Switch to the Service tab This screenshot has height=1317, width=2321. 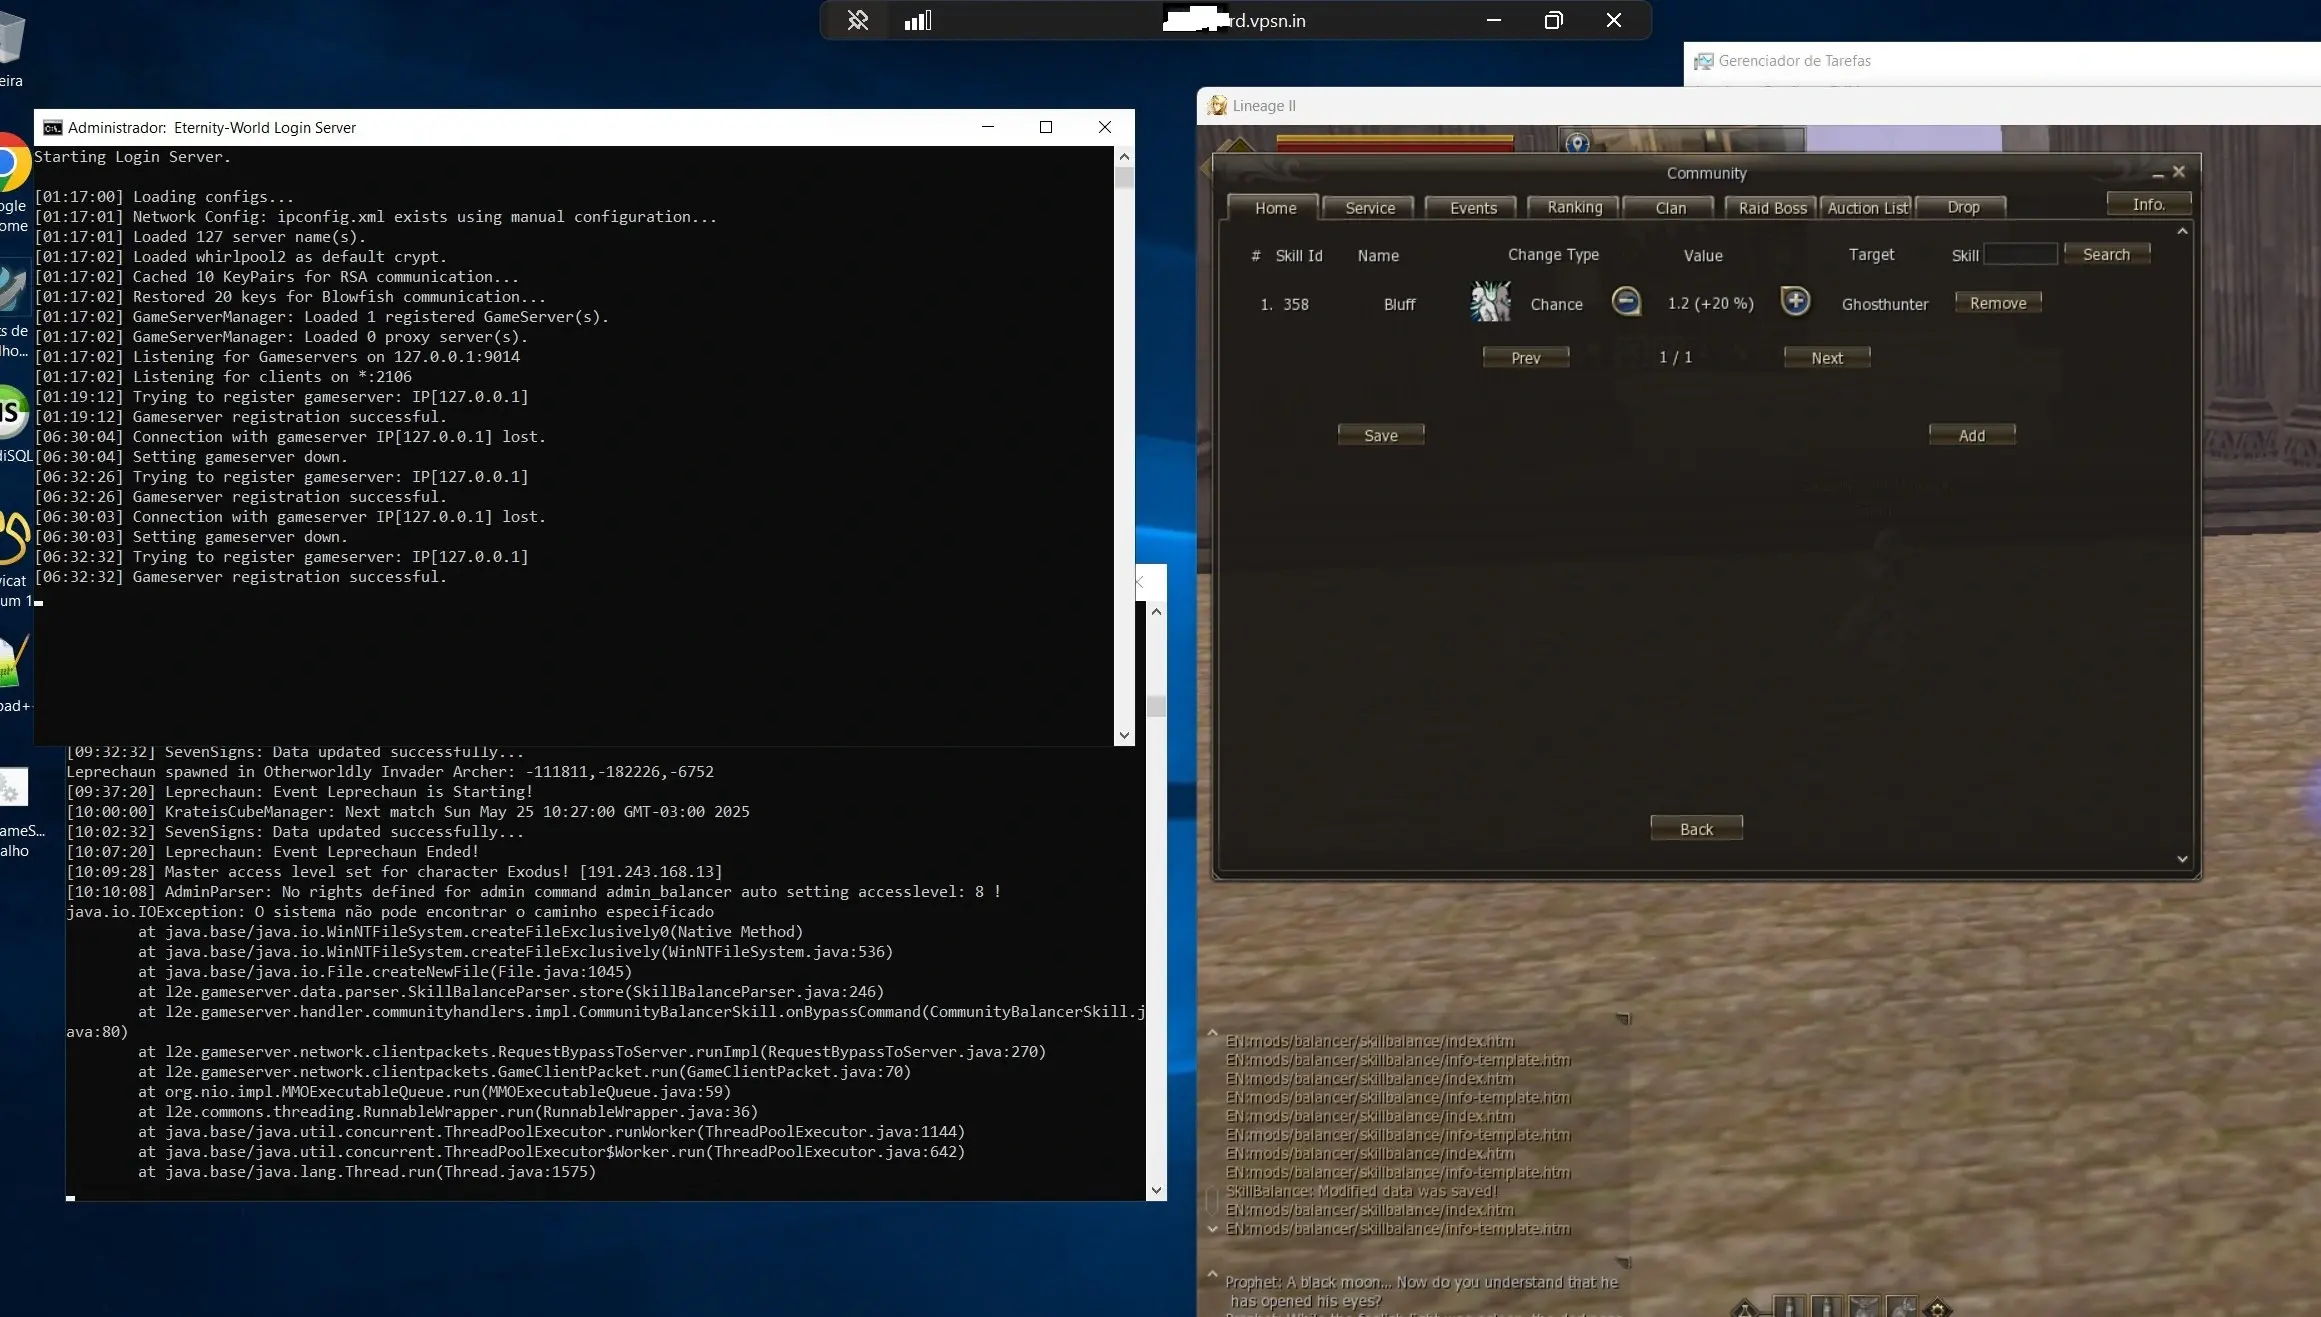pos(1368,208)
